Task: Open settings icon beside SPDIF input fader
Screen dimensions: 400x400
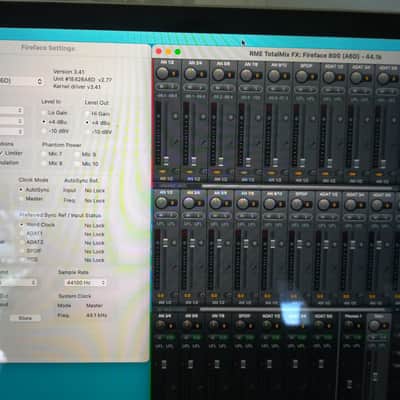Action: [313, 144]
